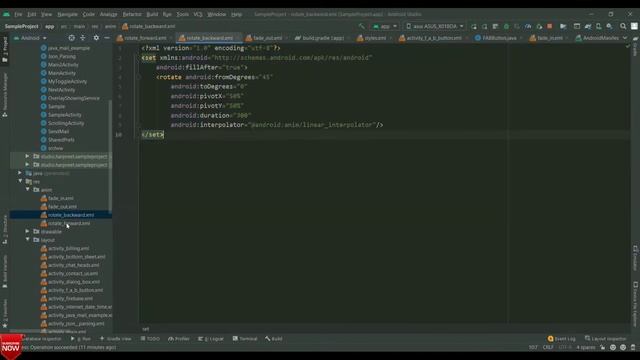Open the Event Log
The image size is (640, 360).
pos(562,339)
